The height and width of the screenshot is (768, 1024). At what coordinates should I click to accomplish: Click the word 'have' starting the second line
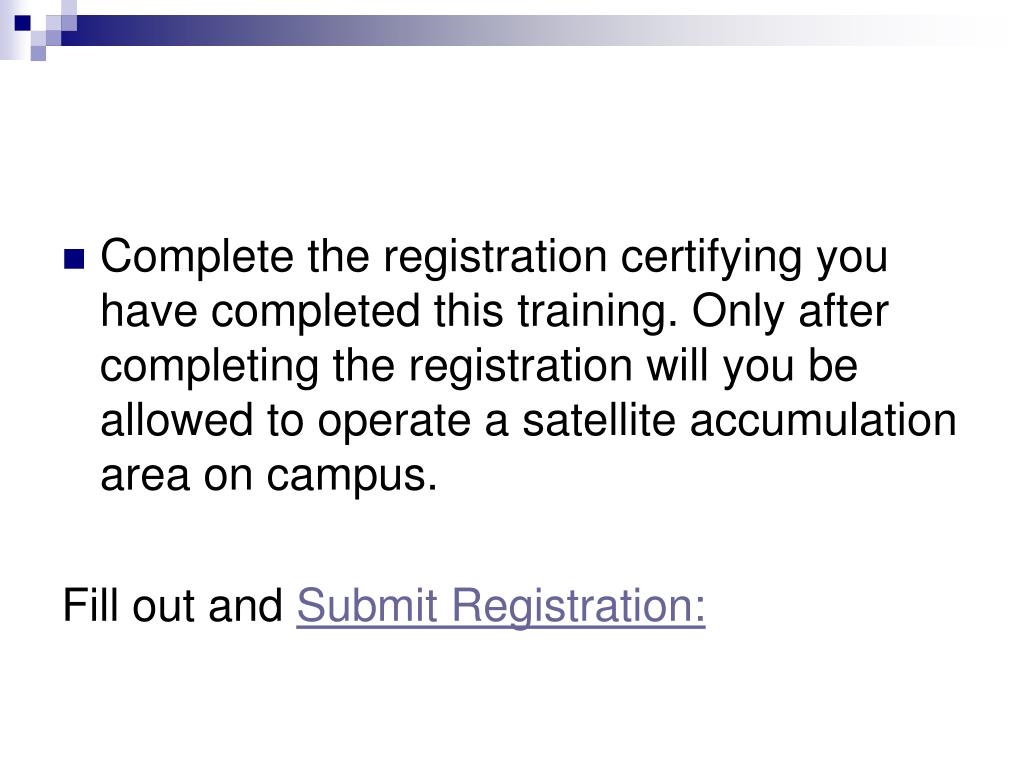pyautogui.click(x=148, y=311)
